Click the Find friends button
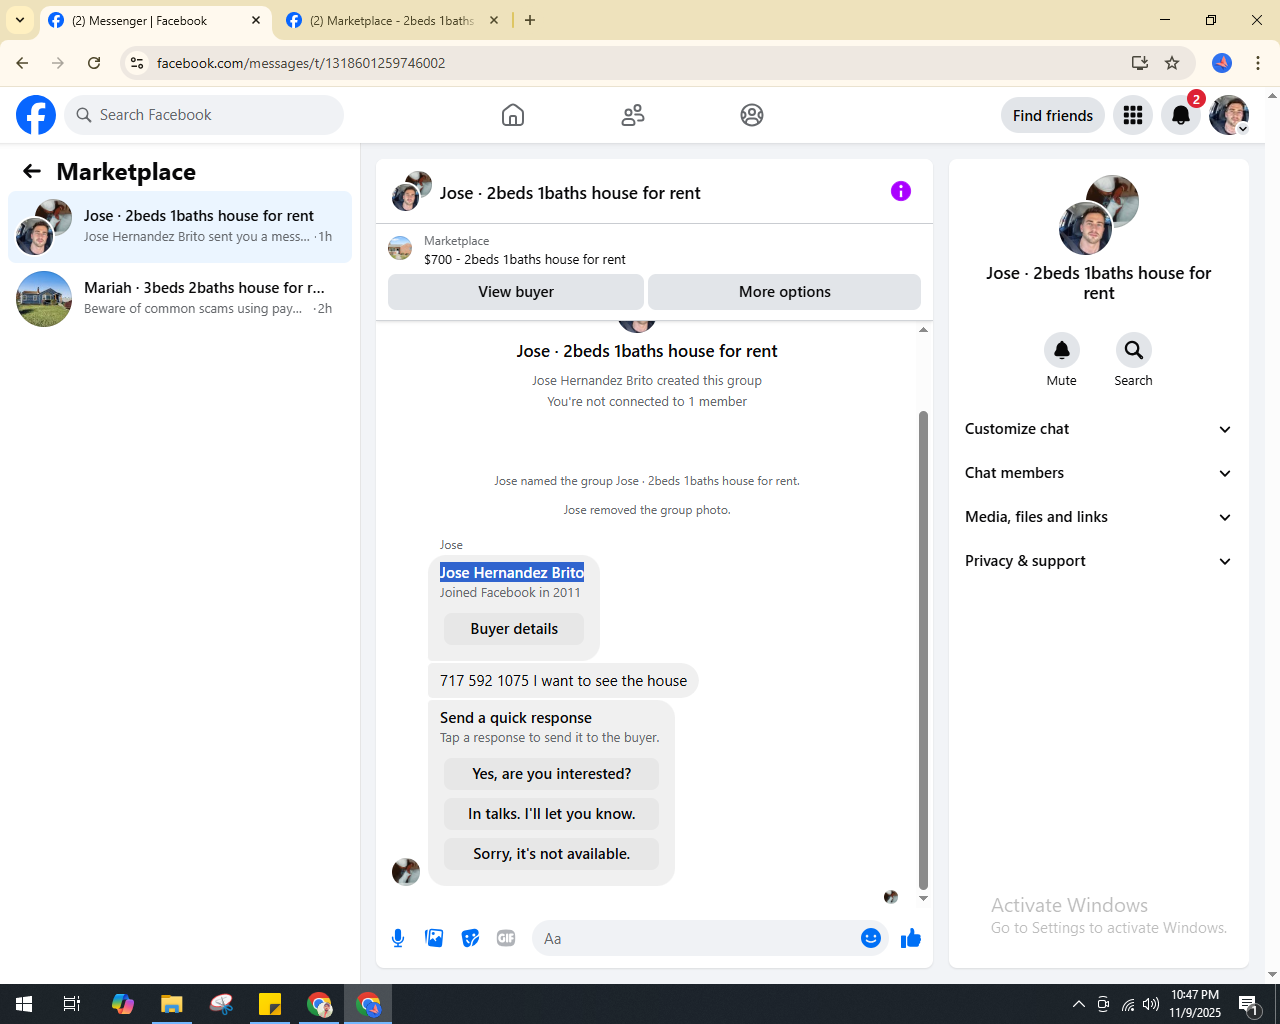Image resolution: width=1280 pixels, height=1024 pixels. coord(1053,115)
